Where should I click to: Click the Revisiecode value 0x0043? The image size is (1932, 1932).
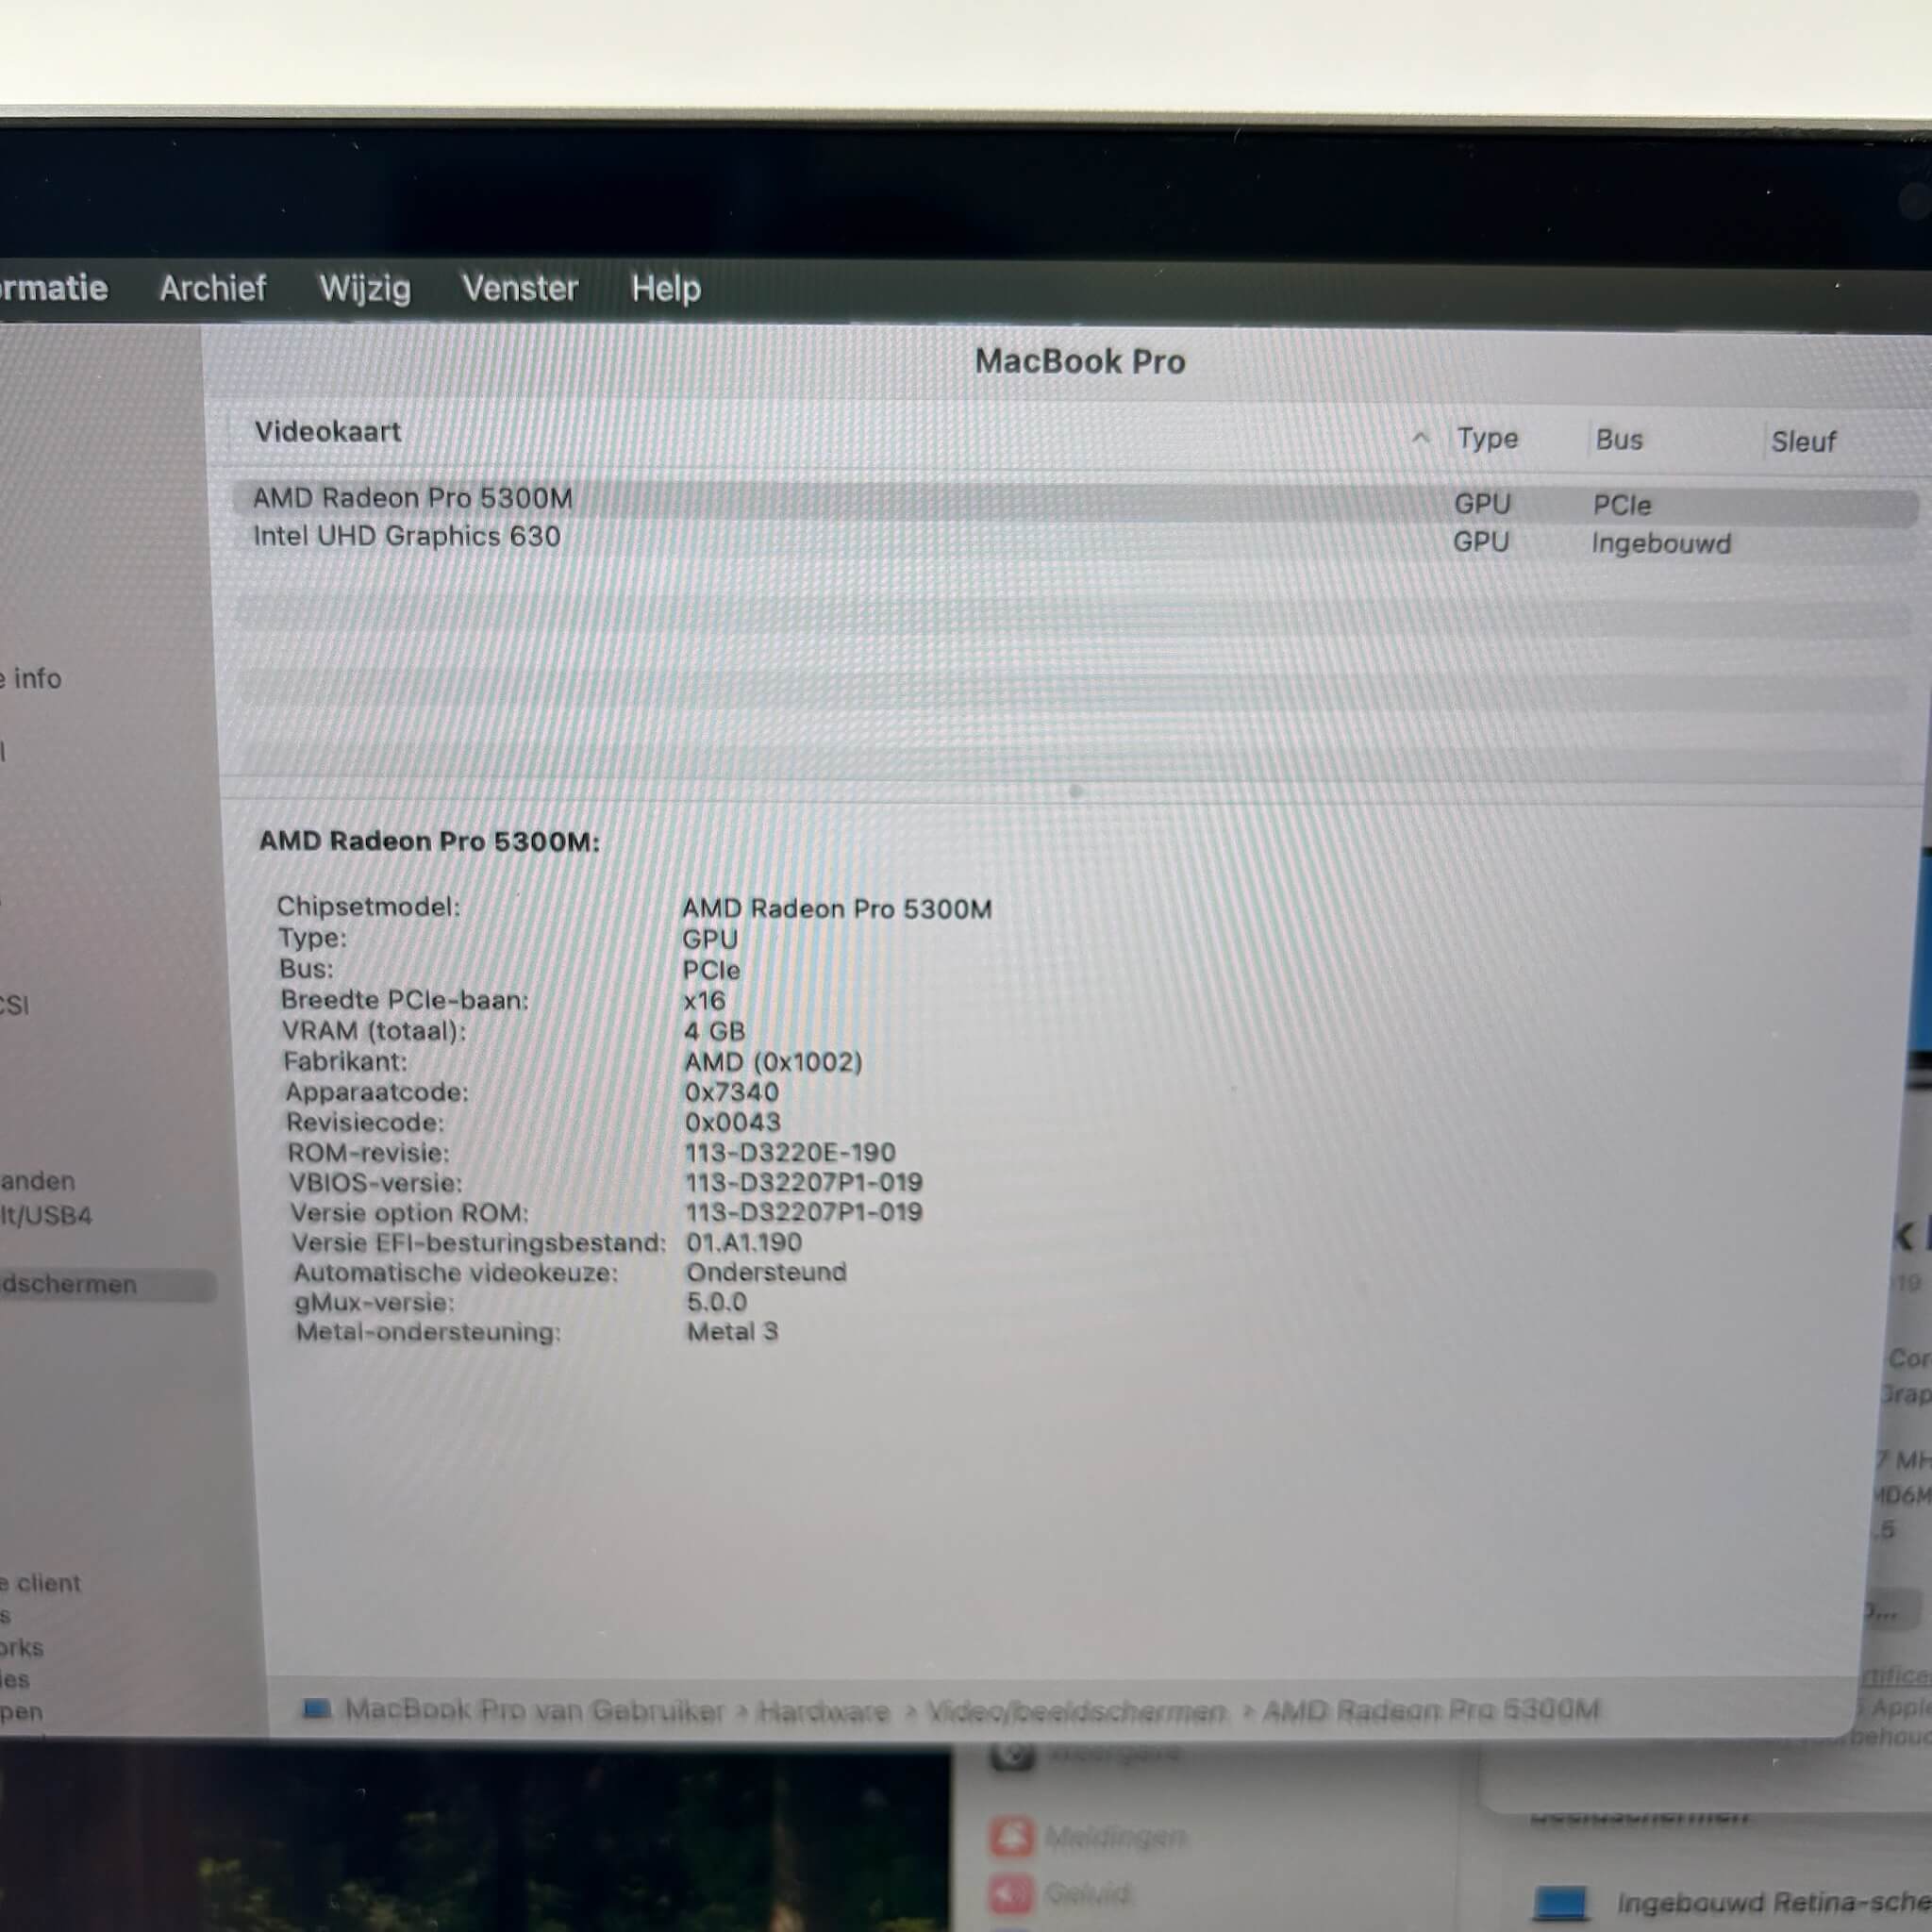coord(732,1122)
